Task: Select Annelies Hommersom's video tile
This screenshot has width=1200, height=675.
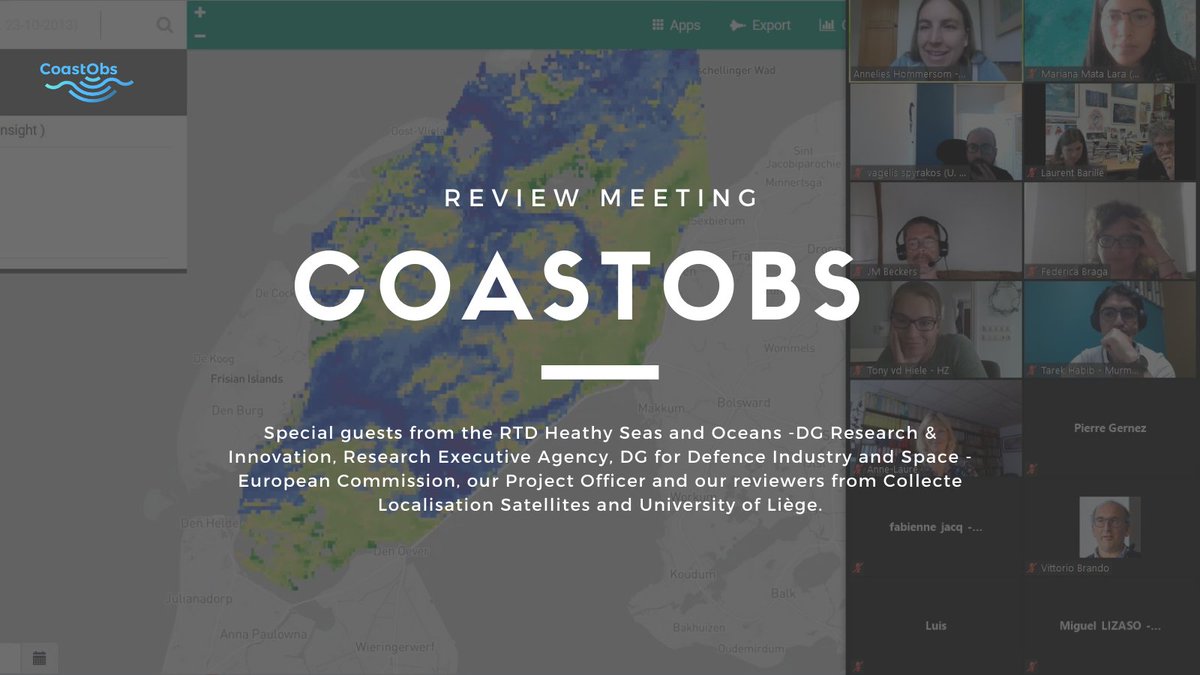Action: (x=936, y=40)
